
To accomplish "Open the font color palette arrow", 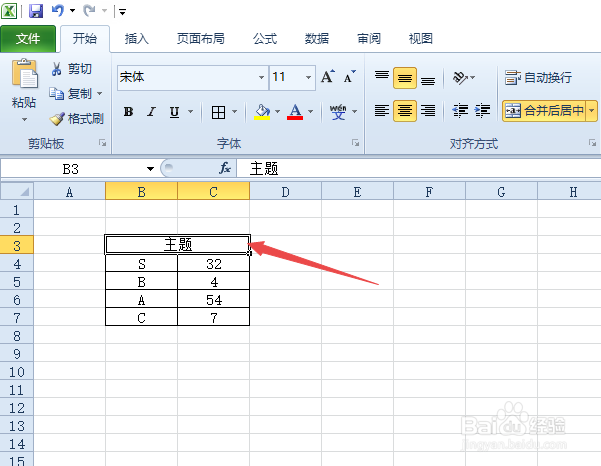I will coord(310,112).
